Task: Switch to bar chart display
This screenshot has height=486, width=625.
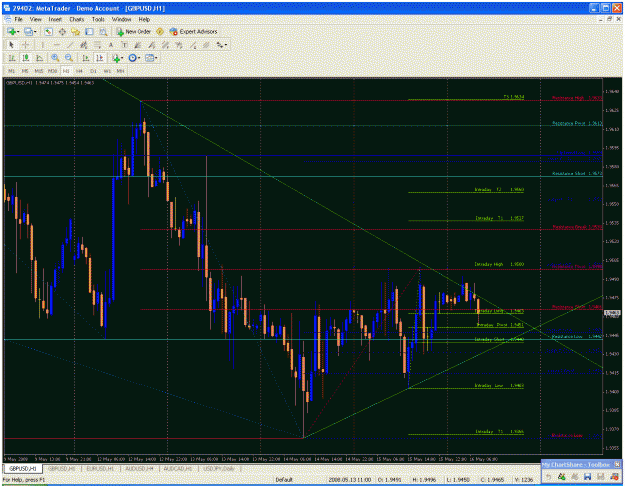Action: (12, 58)
